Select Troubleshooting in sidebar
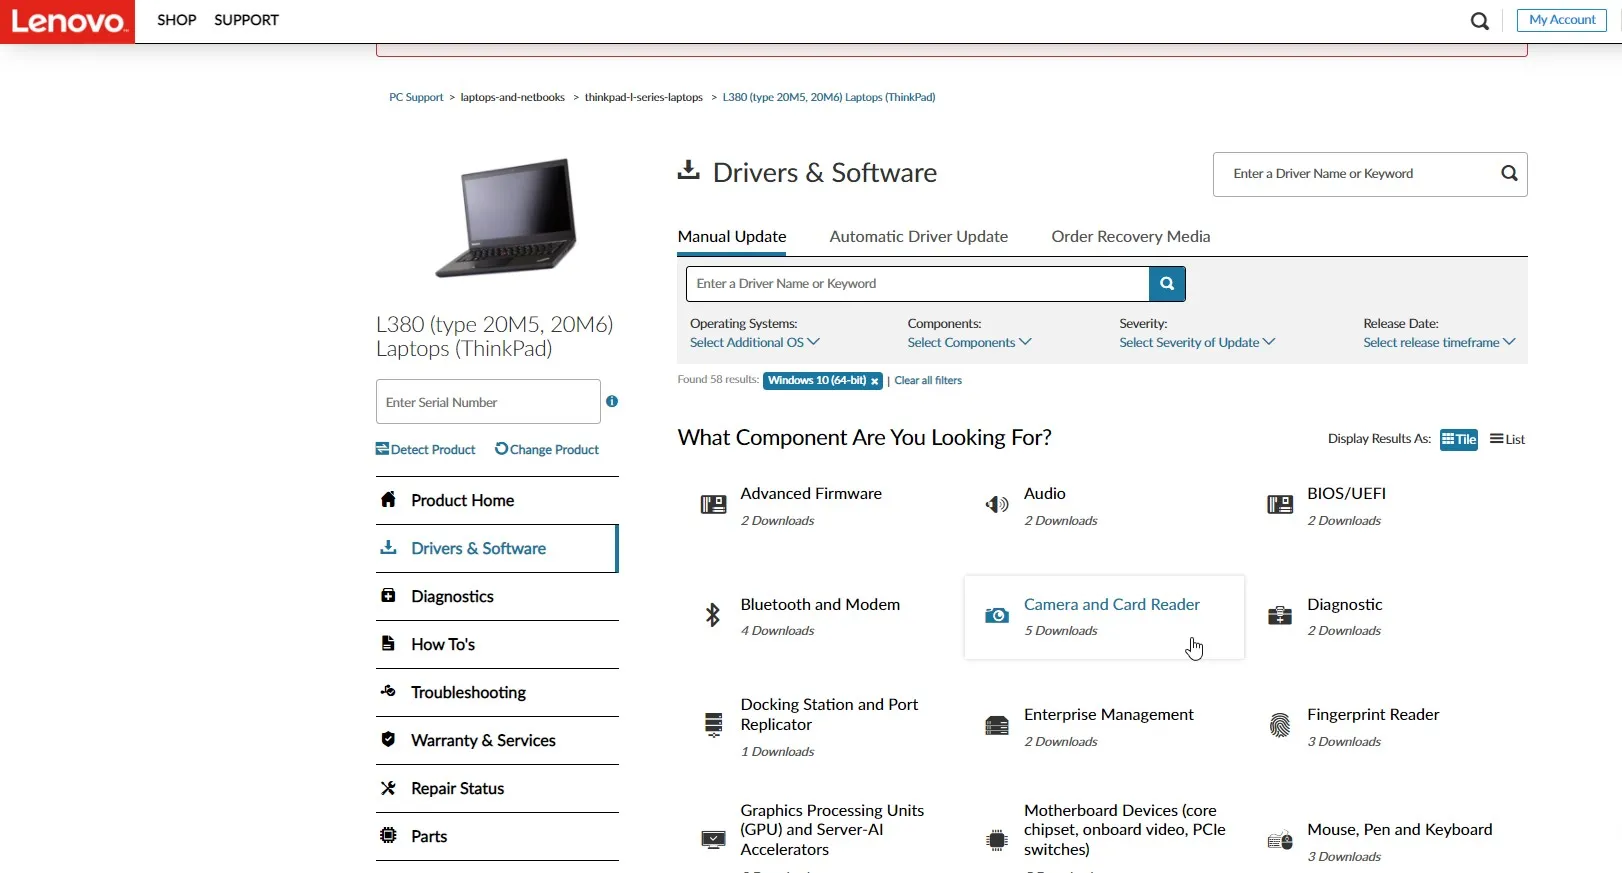 497,692
